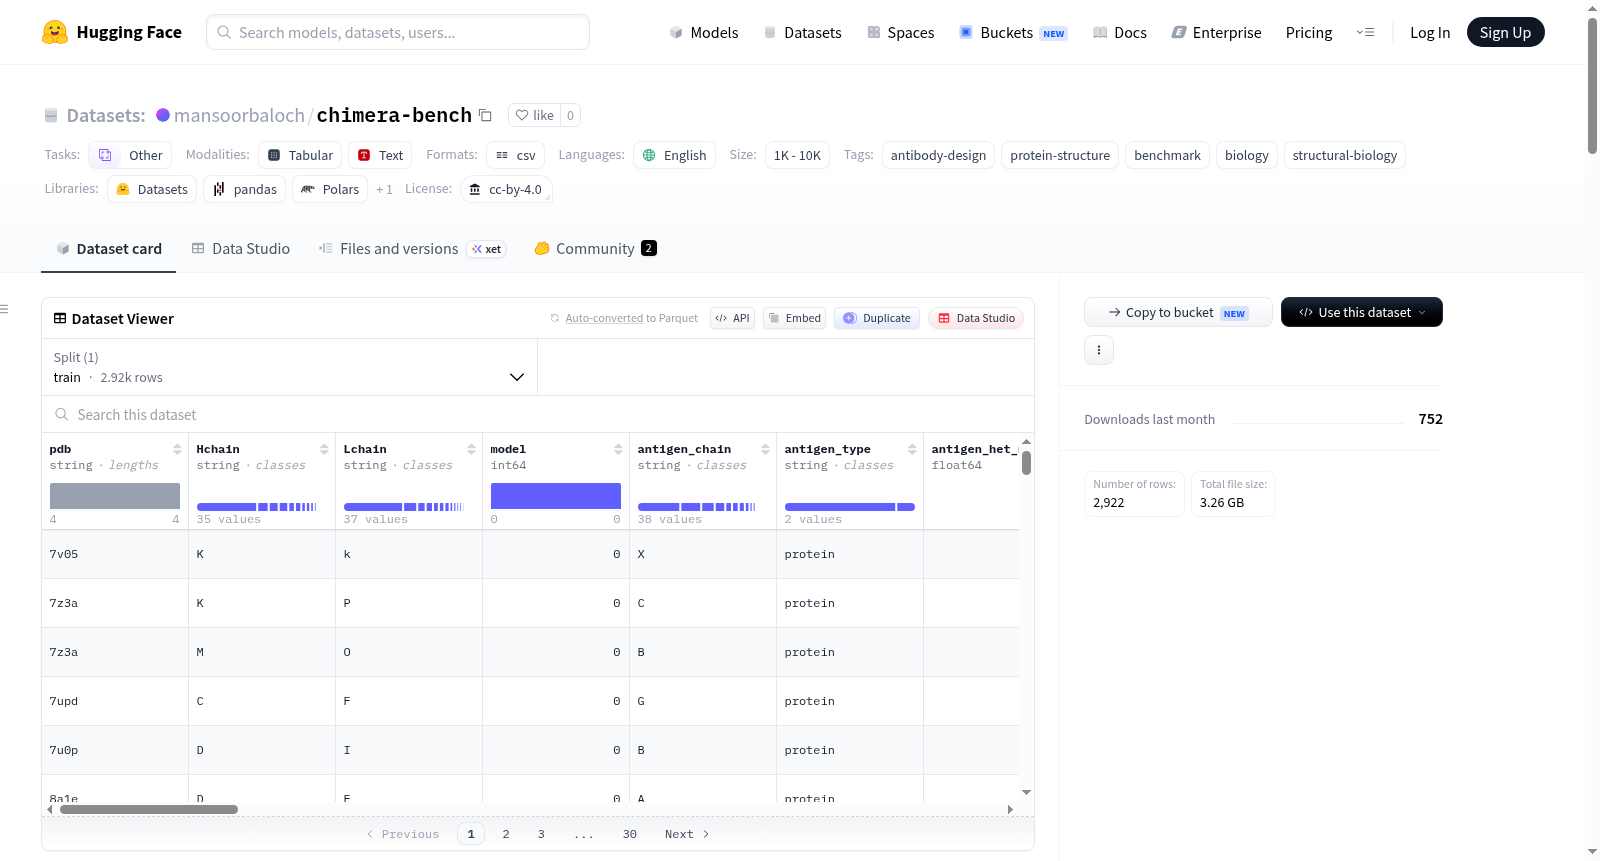Open the Pricing page
The image size is (1600, 861).
pos(1309,32)
